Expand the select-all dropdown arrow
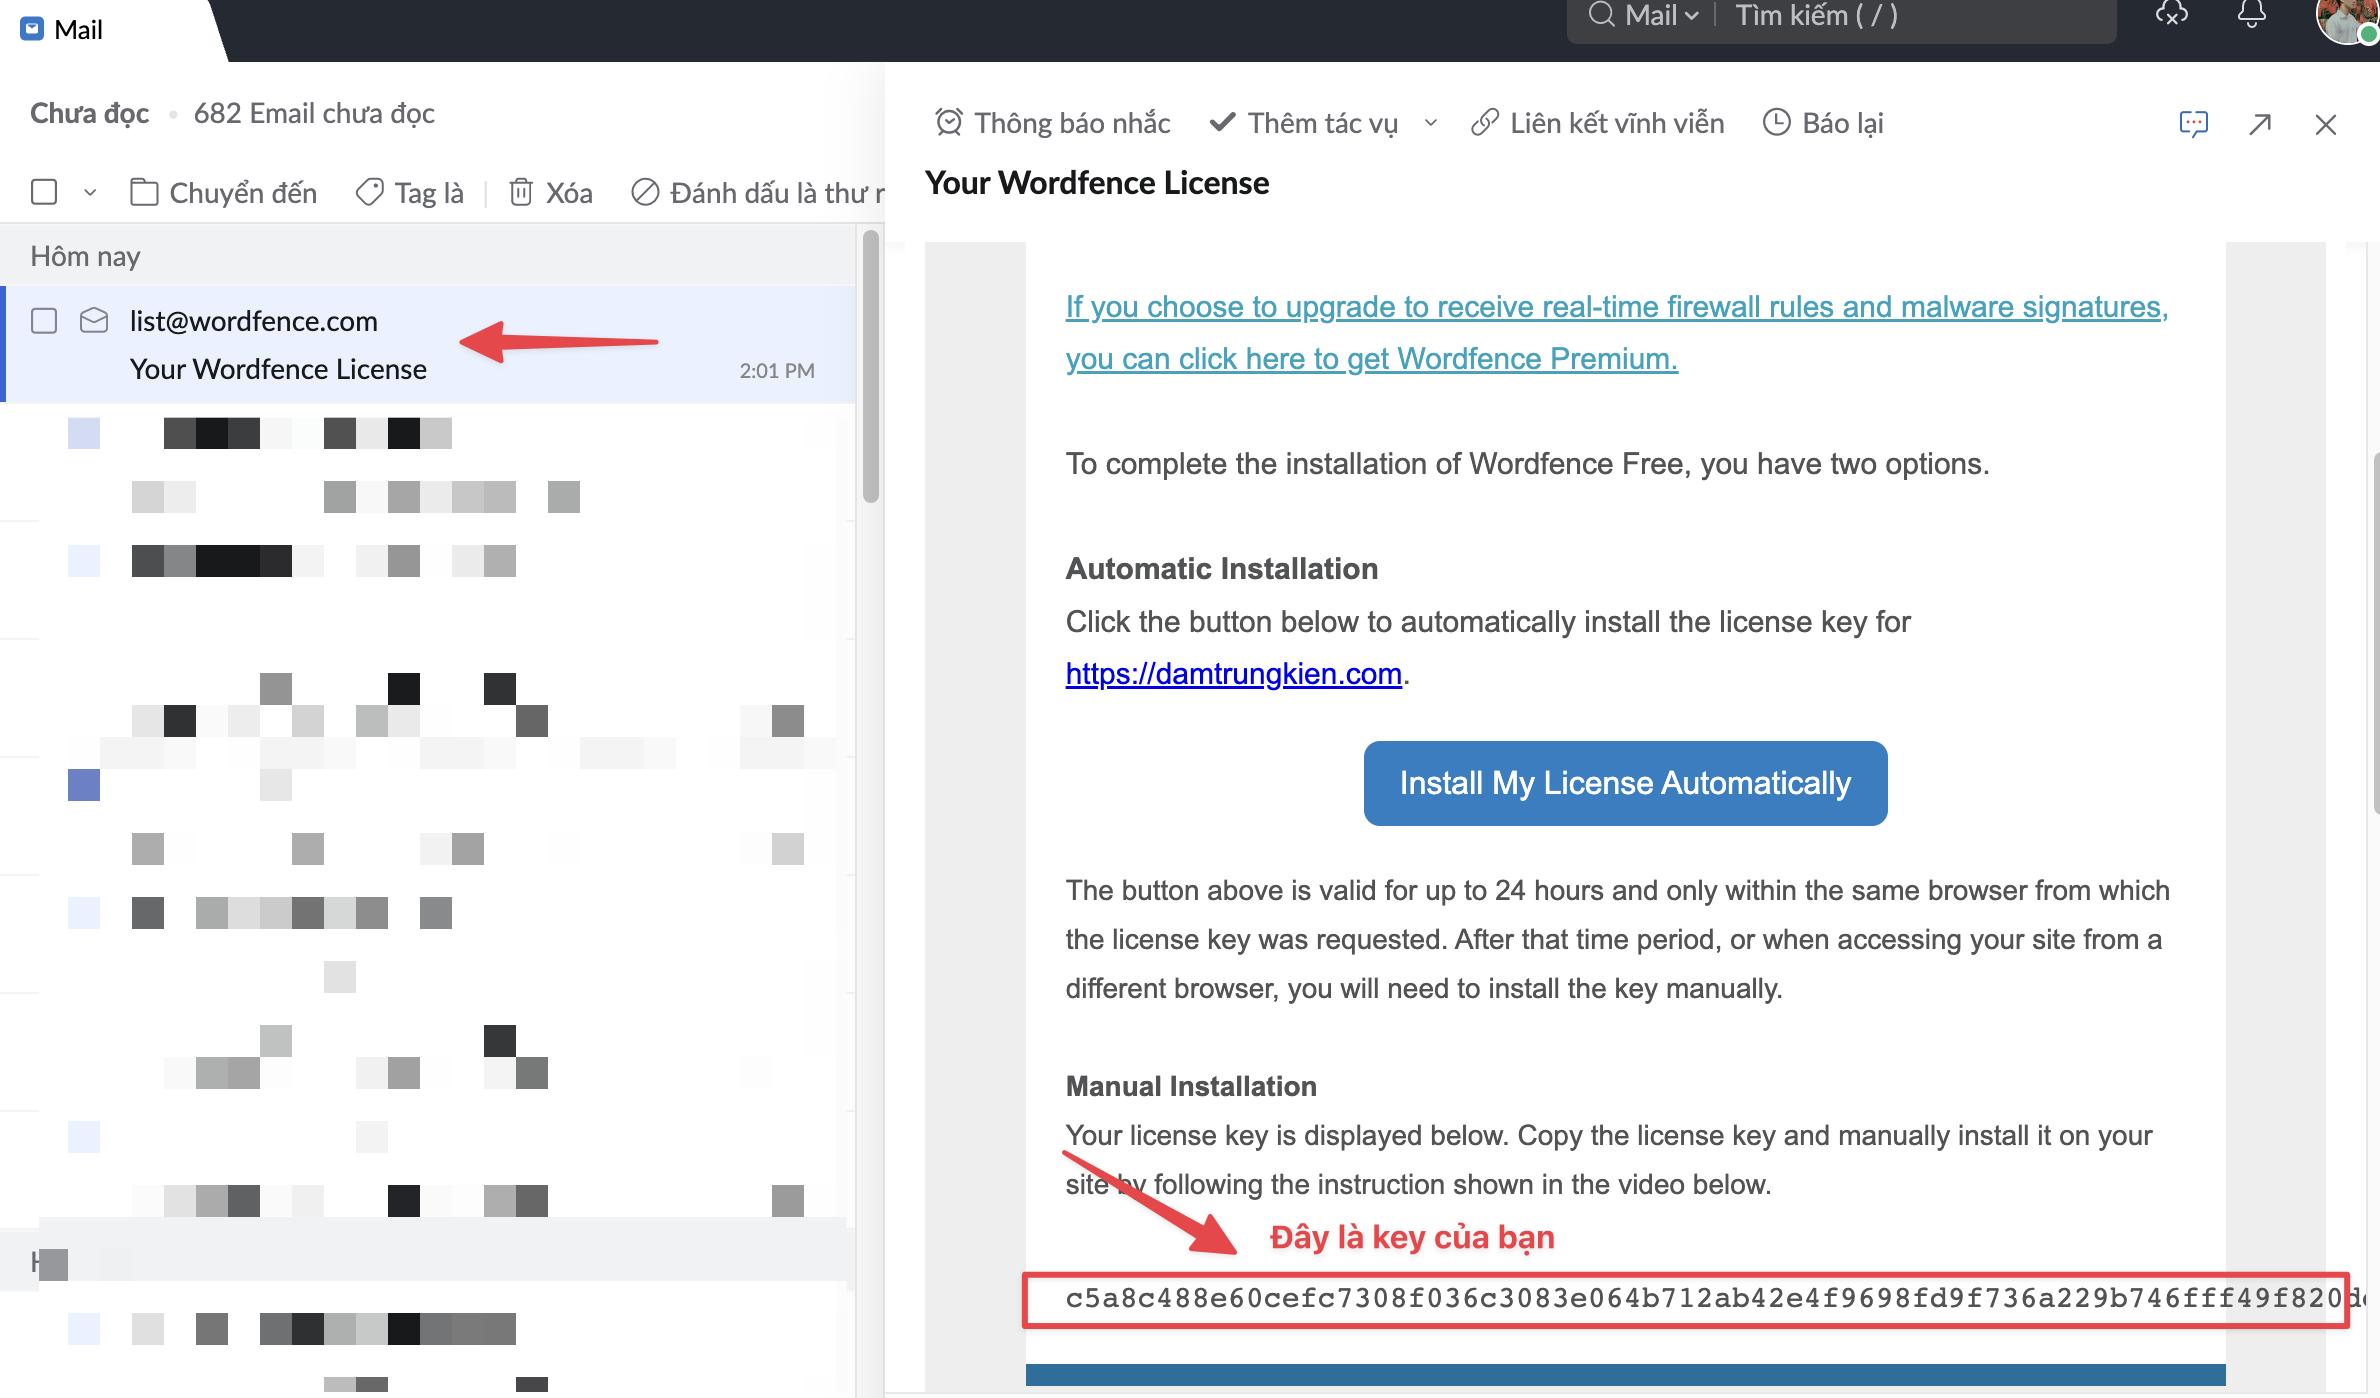Image resolution: width=2380 pixels, height=1398 pixels. pos(90,192)
